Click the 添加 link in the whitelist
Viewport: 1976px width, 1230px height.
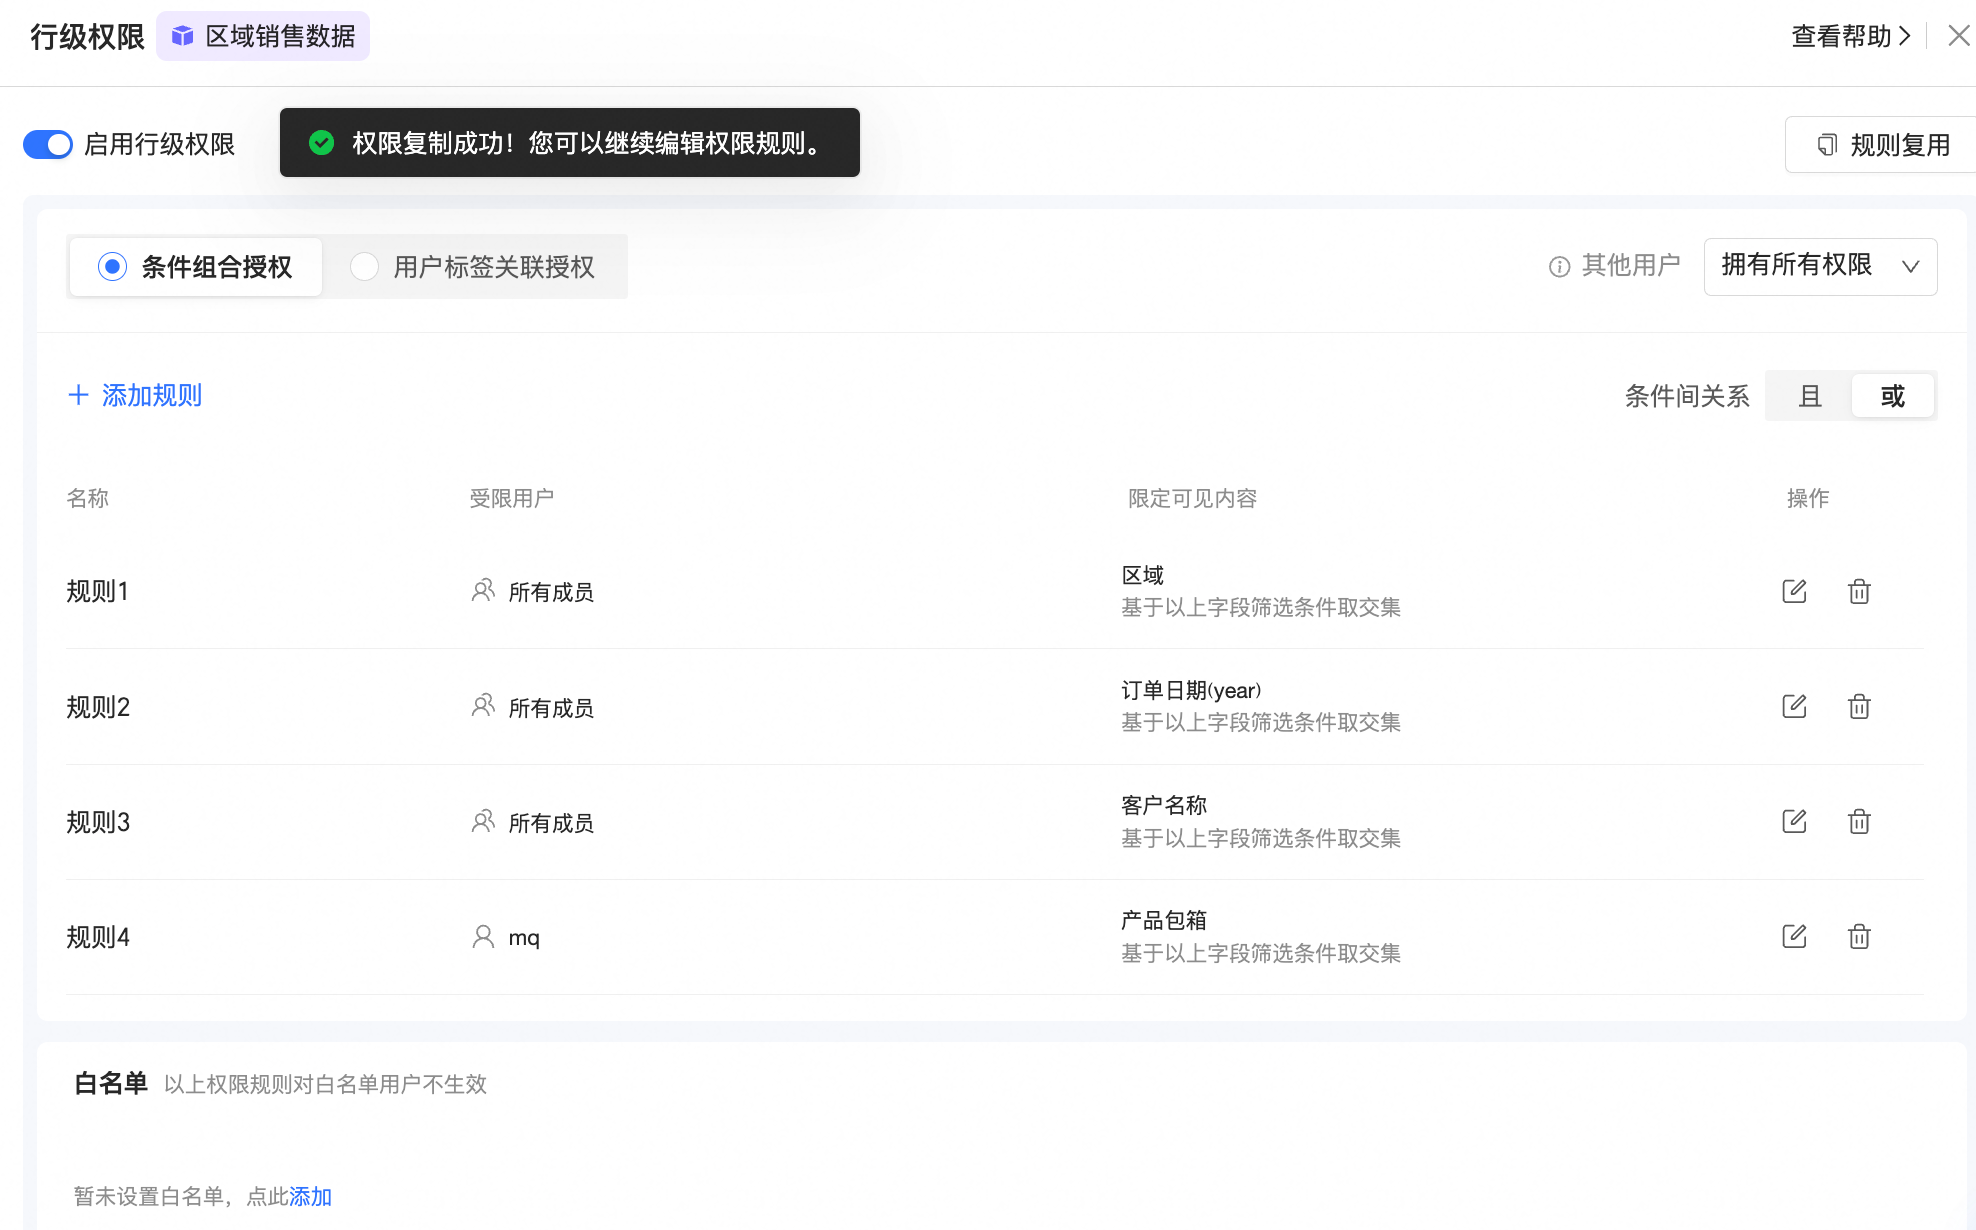point(310,1196)
